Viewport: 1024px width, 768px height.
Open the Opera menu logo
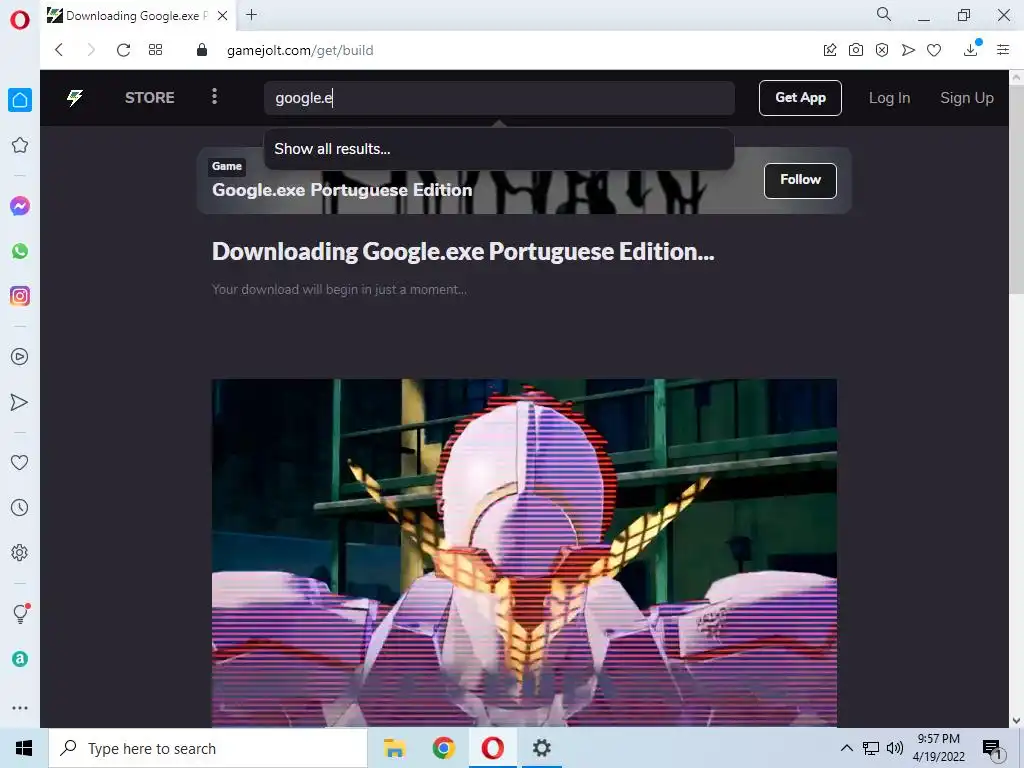click(x=20, y=20)
